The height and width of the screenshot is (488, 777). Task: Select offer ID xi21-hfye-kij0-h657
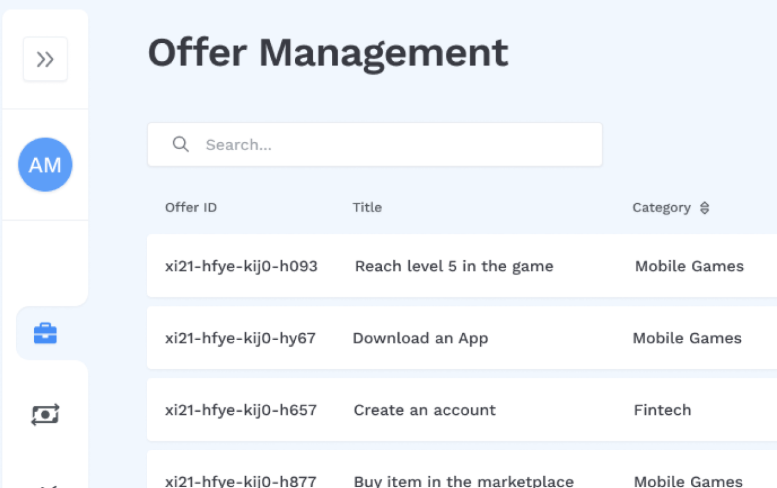coord(240,410)
